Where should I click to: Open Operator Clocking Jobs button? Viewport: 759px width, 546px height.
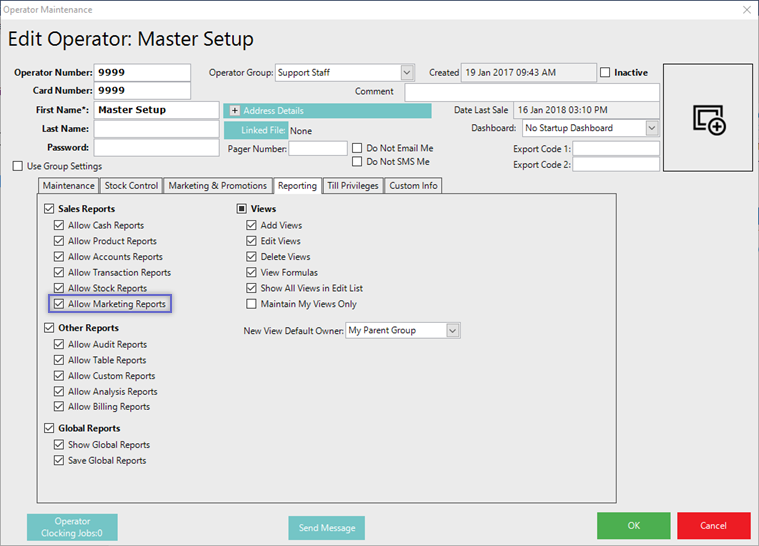tap(72, 527)
